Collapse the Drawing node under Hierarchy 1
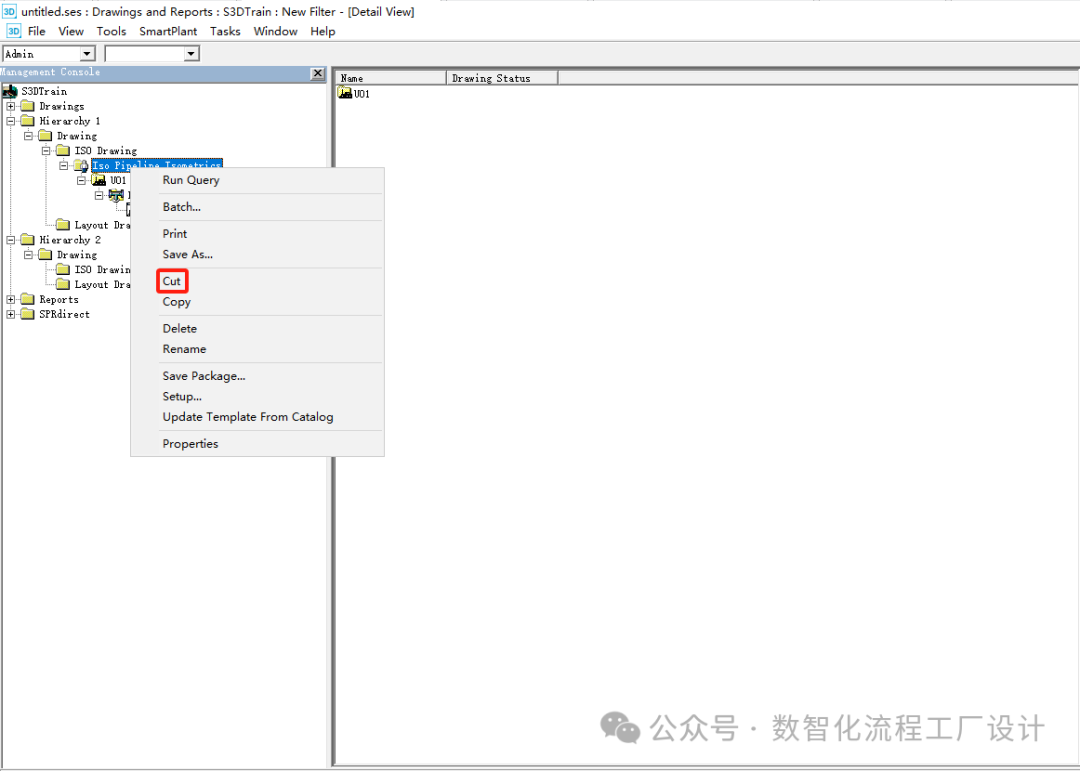1080x771 pixels. click(28, 136)
